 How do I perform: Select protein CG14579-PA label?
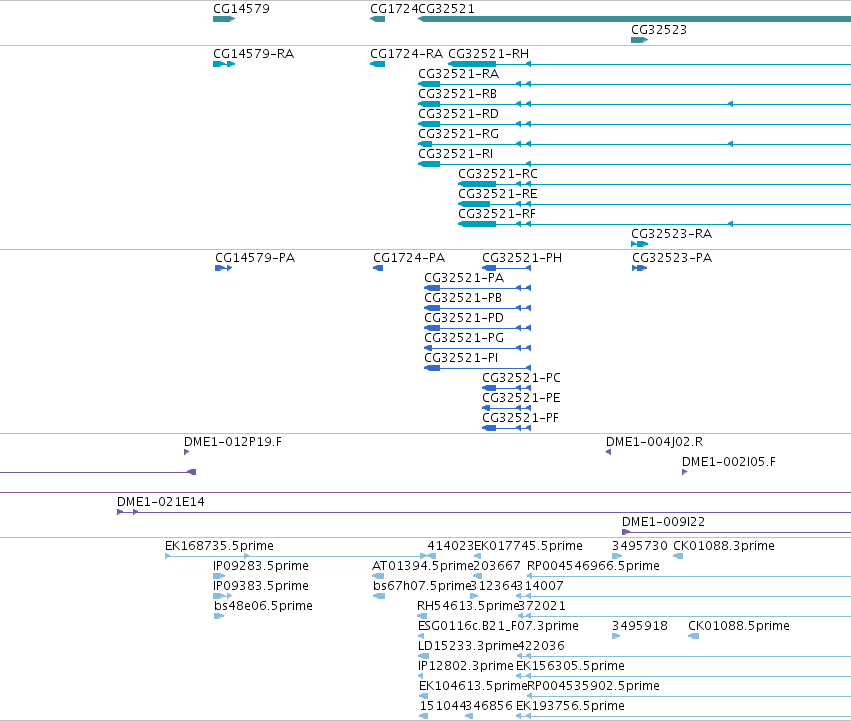(x=255, y=258)
